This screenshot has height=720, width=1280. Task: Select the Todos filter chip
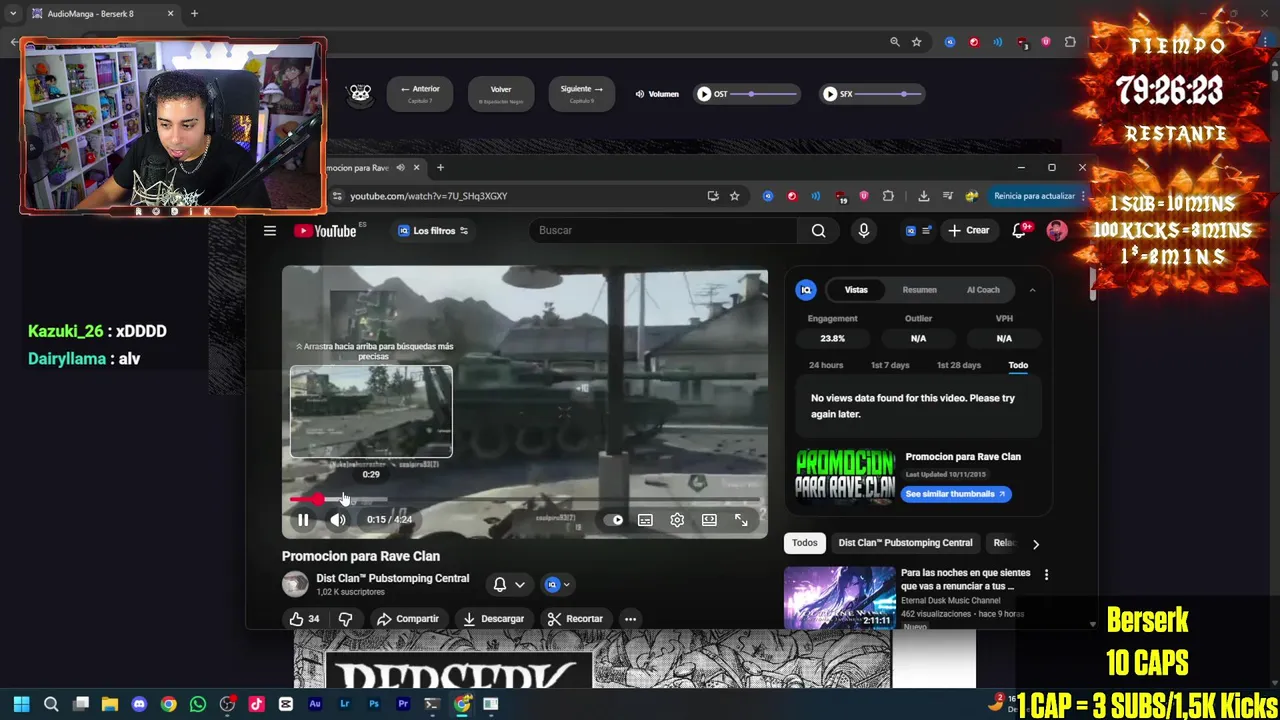805,543
